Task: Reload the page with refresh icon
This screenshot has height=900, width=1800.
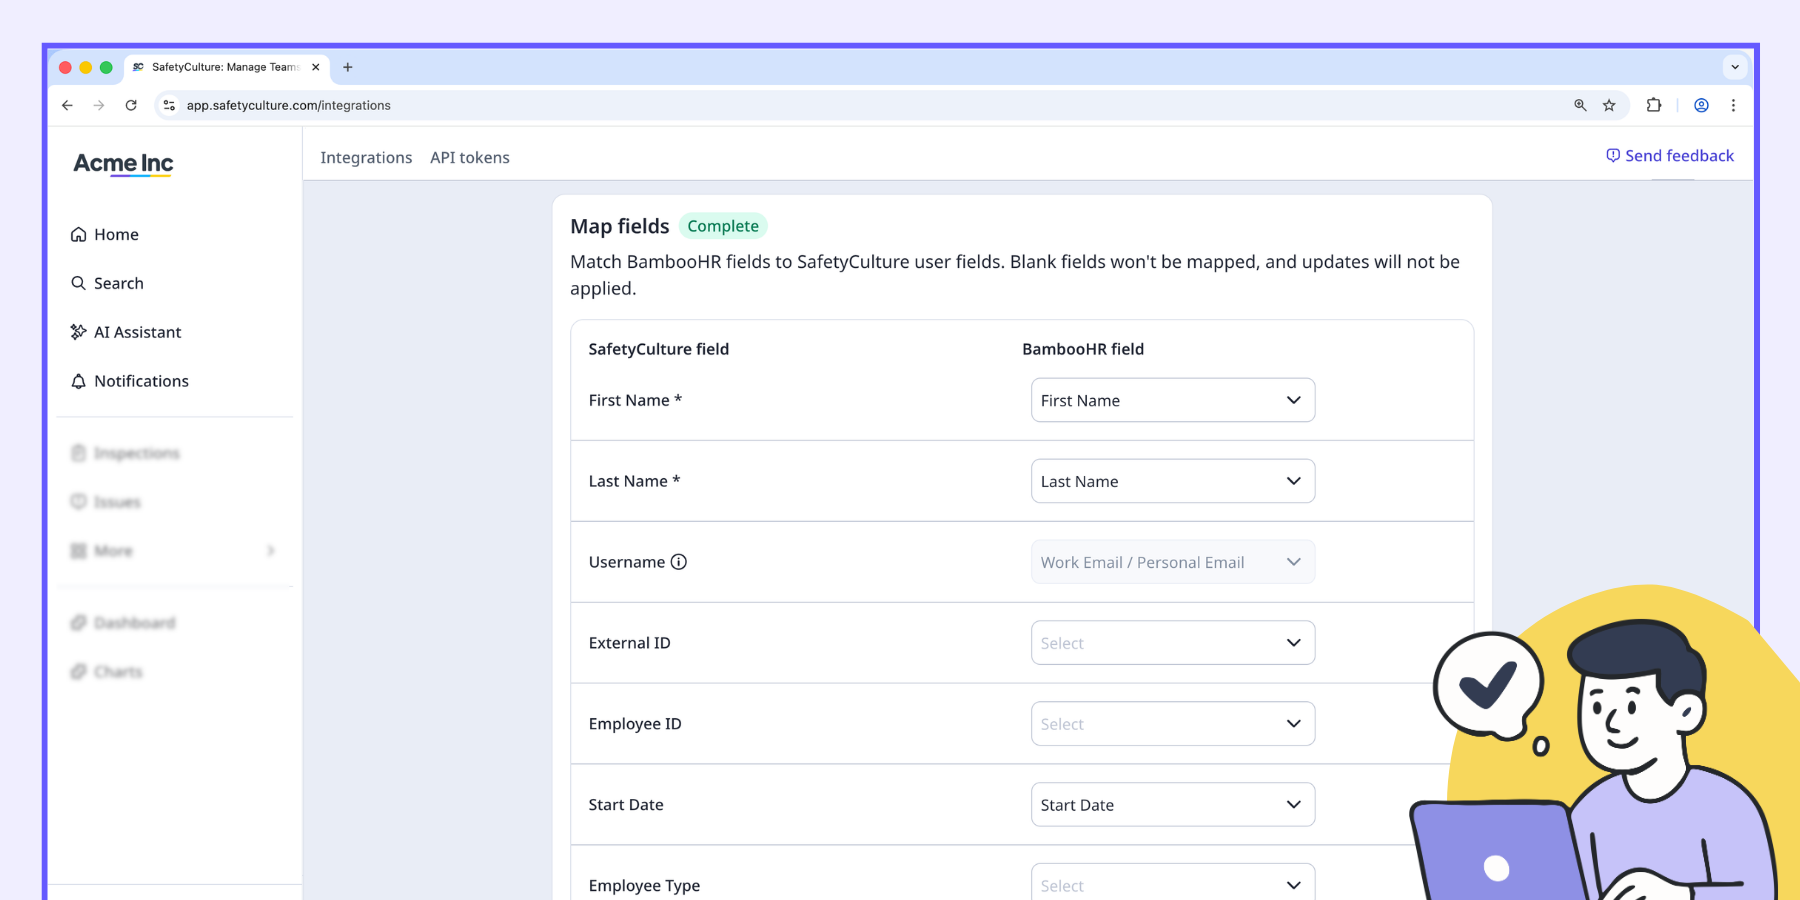Action: 131,105
